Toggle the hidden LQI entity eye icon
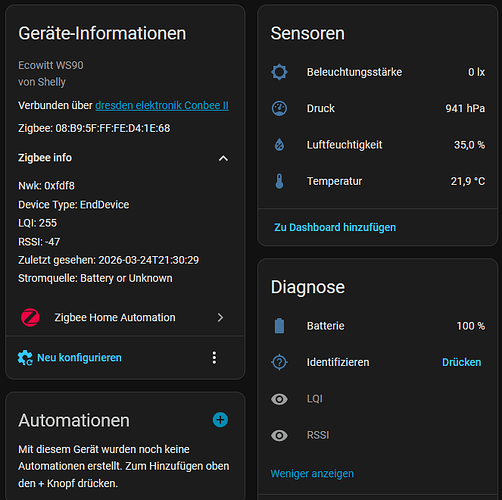 pyautogui.click(x=279, y=399)
